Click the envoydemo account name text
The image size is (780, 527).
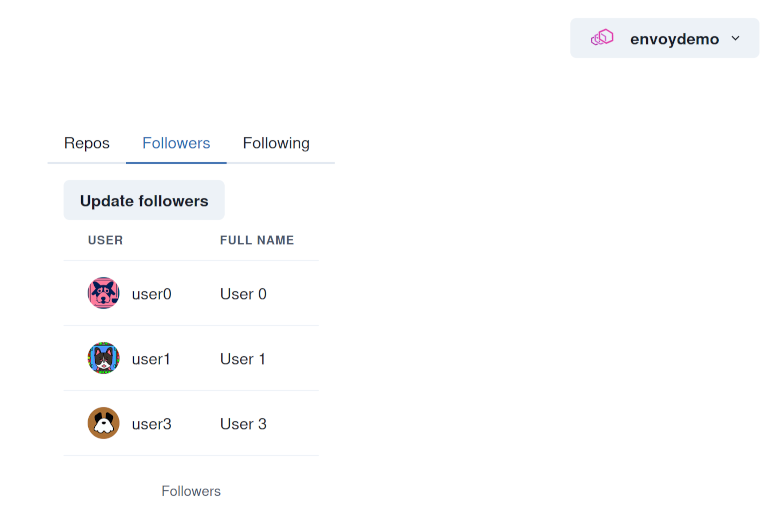[x=674, y=39]
